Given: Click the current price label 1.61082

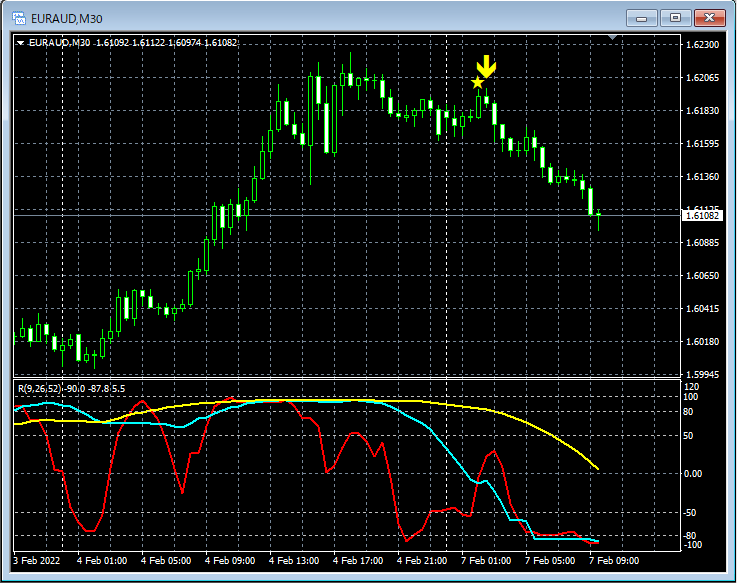Looking at the screenshot, I should [x=702, y=216].
